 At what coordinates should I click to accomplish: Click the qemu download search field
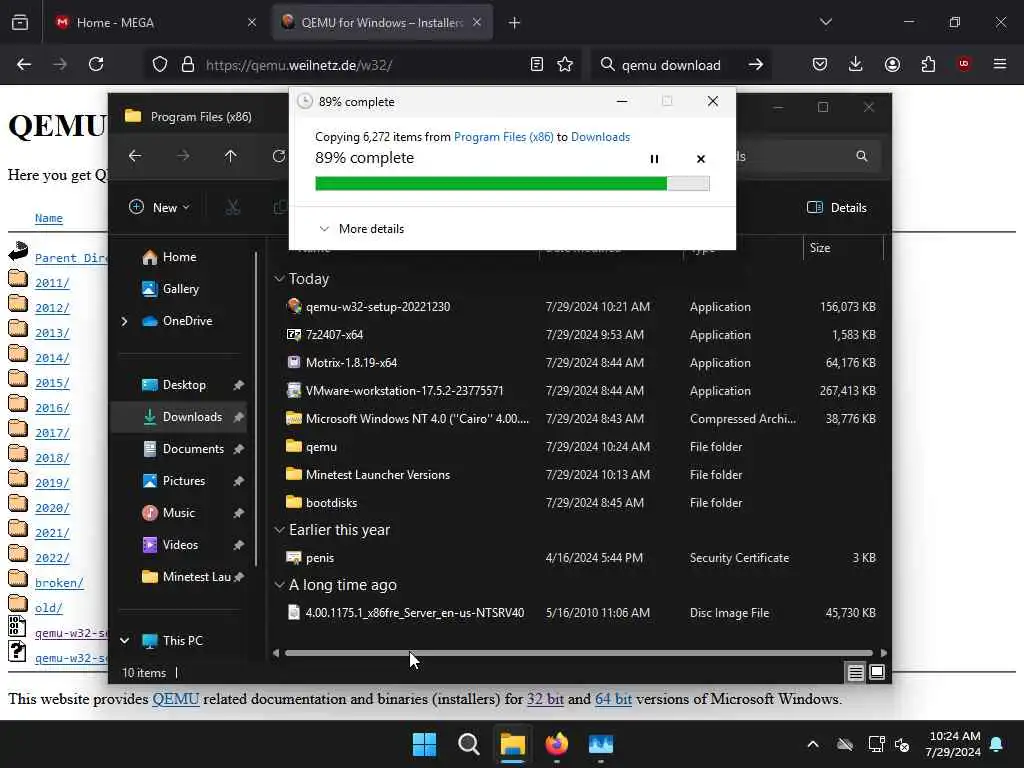(x=671, y=65)
